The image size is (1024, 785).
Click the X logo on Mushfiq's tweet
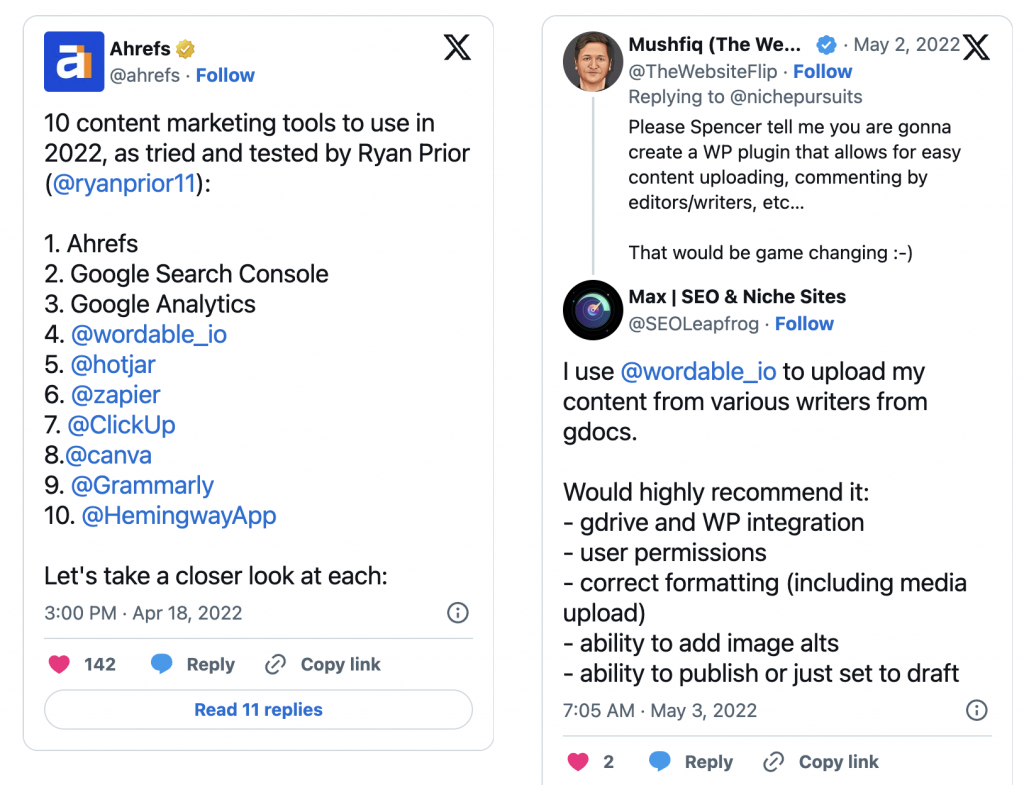(x=976, y=47)
